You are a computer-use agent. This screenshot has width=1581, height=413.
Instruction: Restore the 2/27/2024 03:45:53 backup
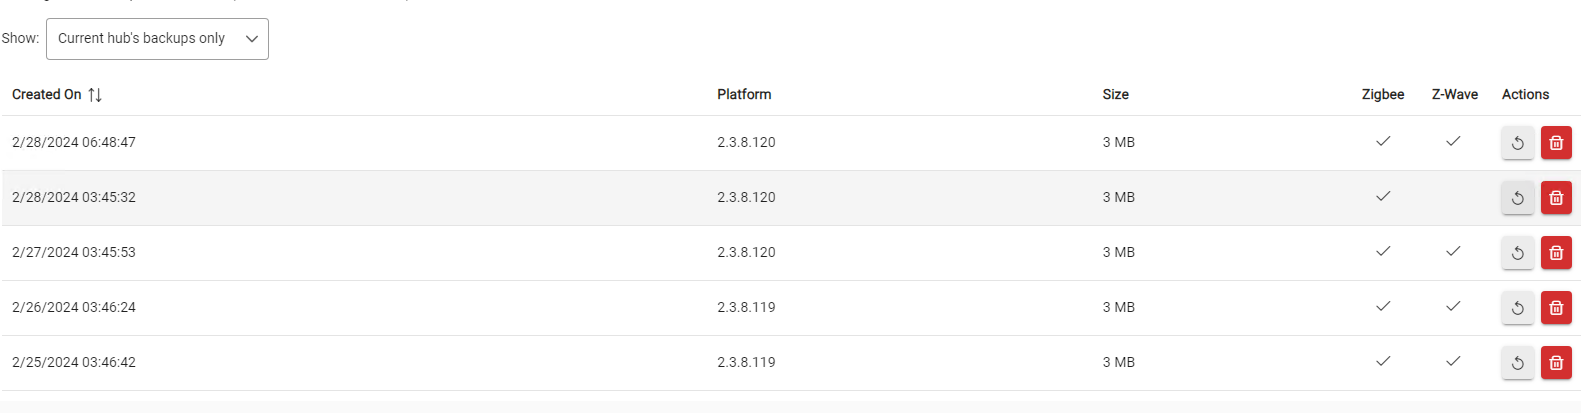pos(1517,253)
